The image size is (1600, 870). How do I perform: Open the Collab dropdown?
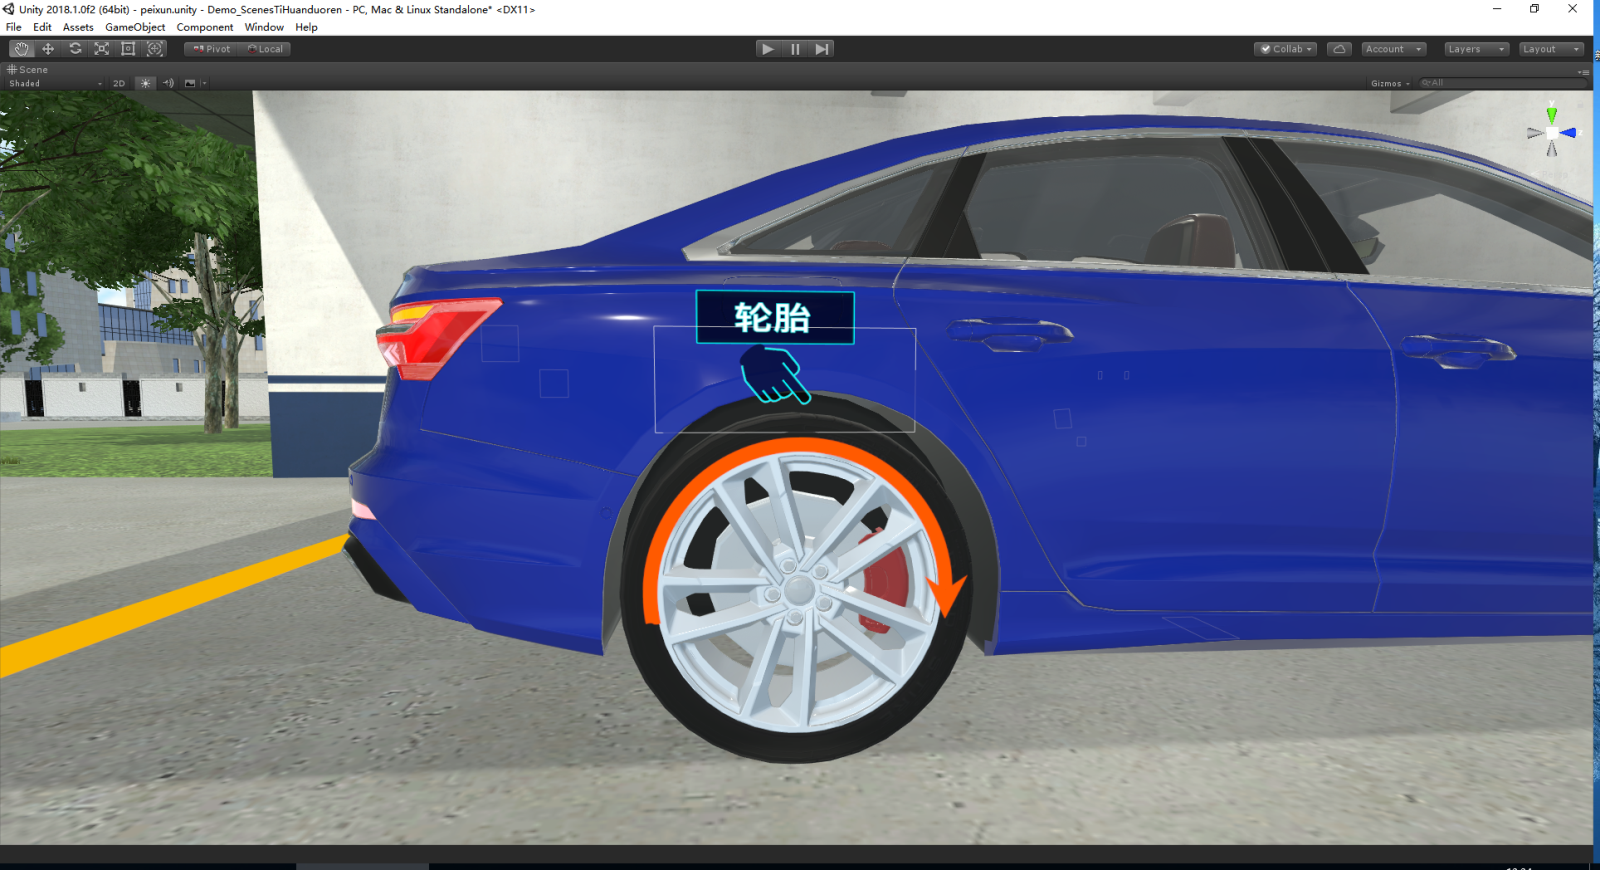point(1286,49)
